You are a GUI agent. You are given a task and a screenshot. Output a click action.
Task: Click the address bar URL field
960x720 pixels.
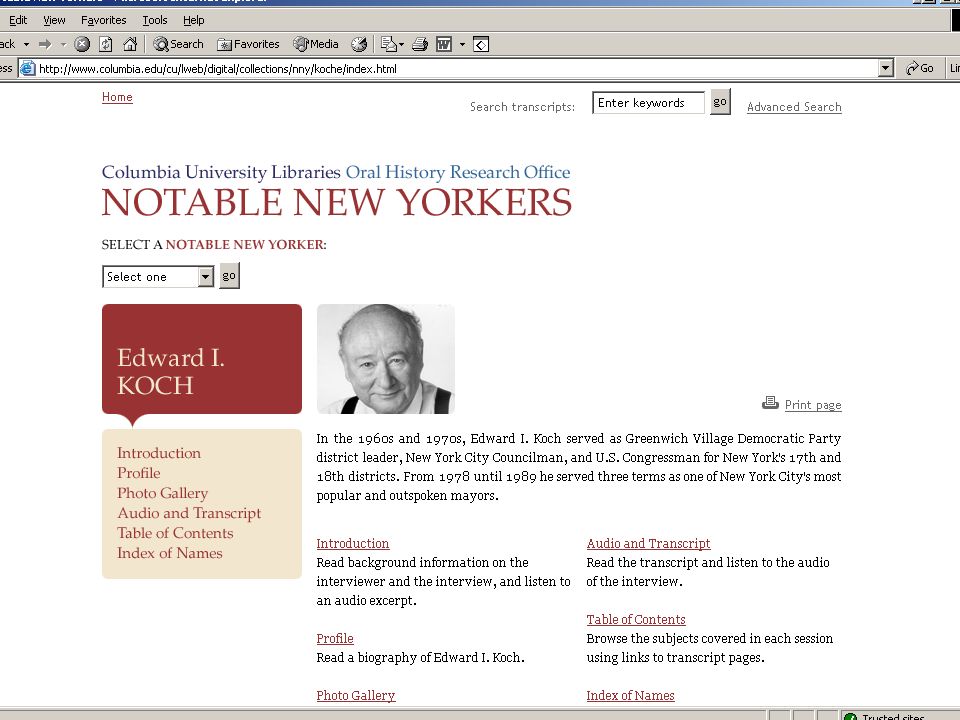457,69
